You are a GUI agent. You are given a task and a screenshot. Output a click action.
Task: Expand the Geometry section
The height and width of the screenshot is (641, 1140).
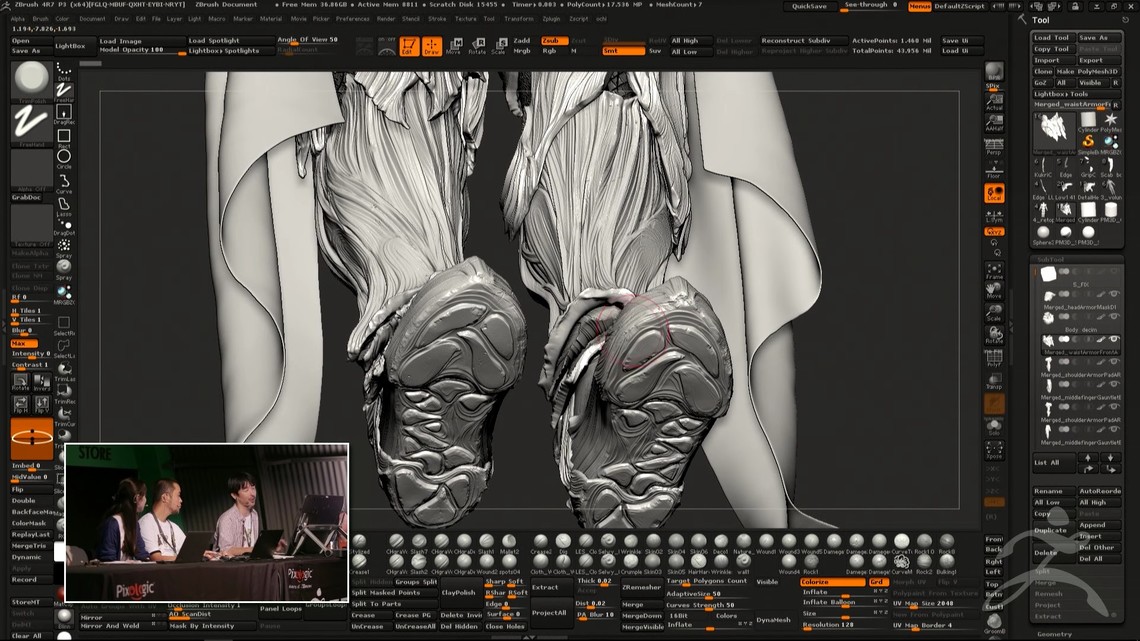point(1054,634)
